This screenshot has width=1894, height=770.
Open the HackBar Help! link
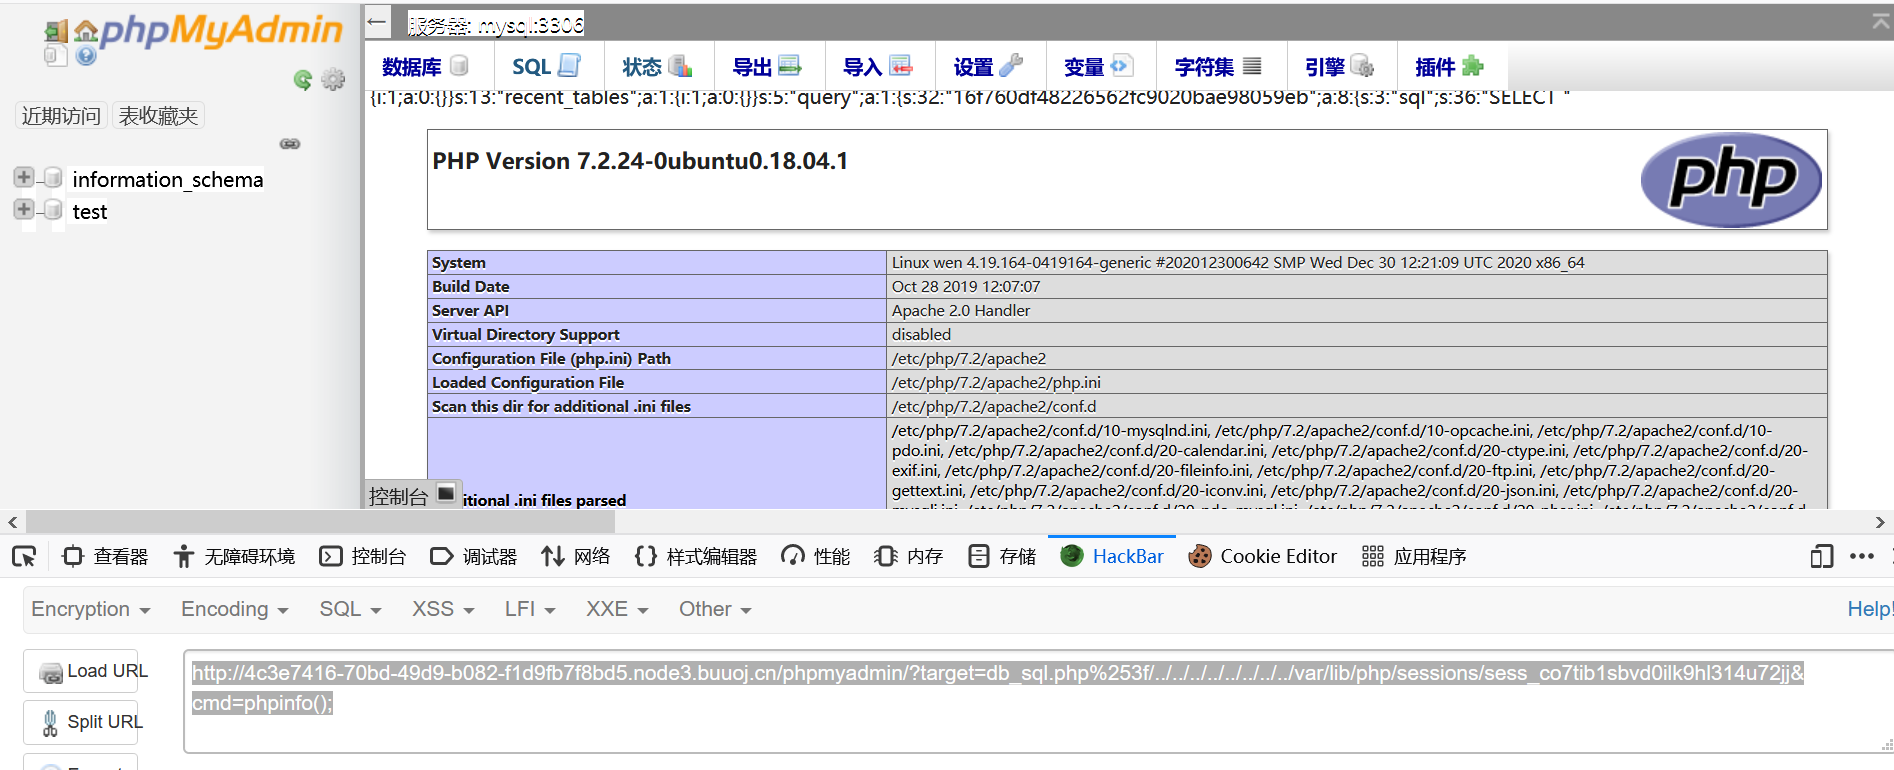(x=1869, y=609)
